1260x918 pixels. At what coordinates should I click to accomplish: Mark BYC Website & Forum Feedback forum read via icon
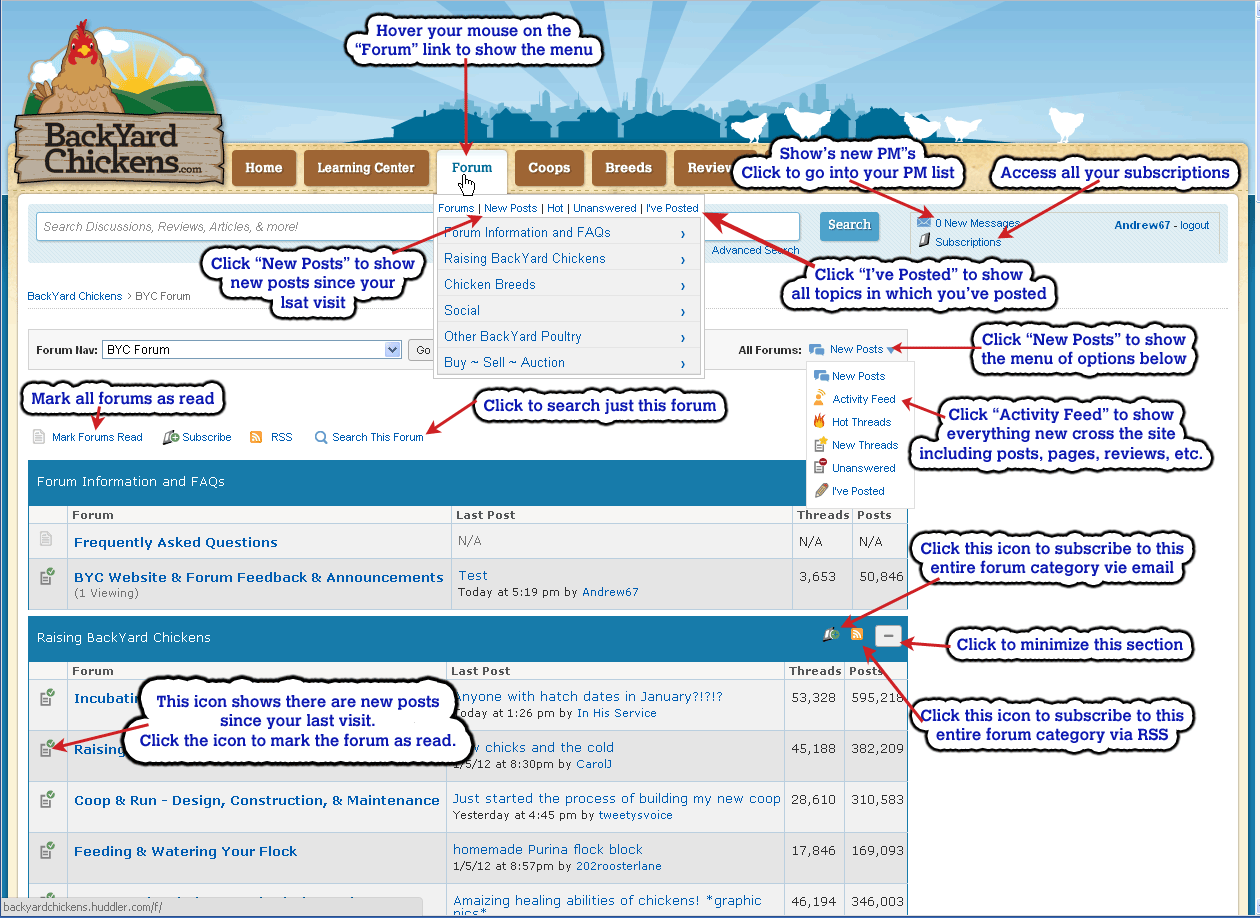47,576
